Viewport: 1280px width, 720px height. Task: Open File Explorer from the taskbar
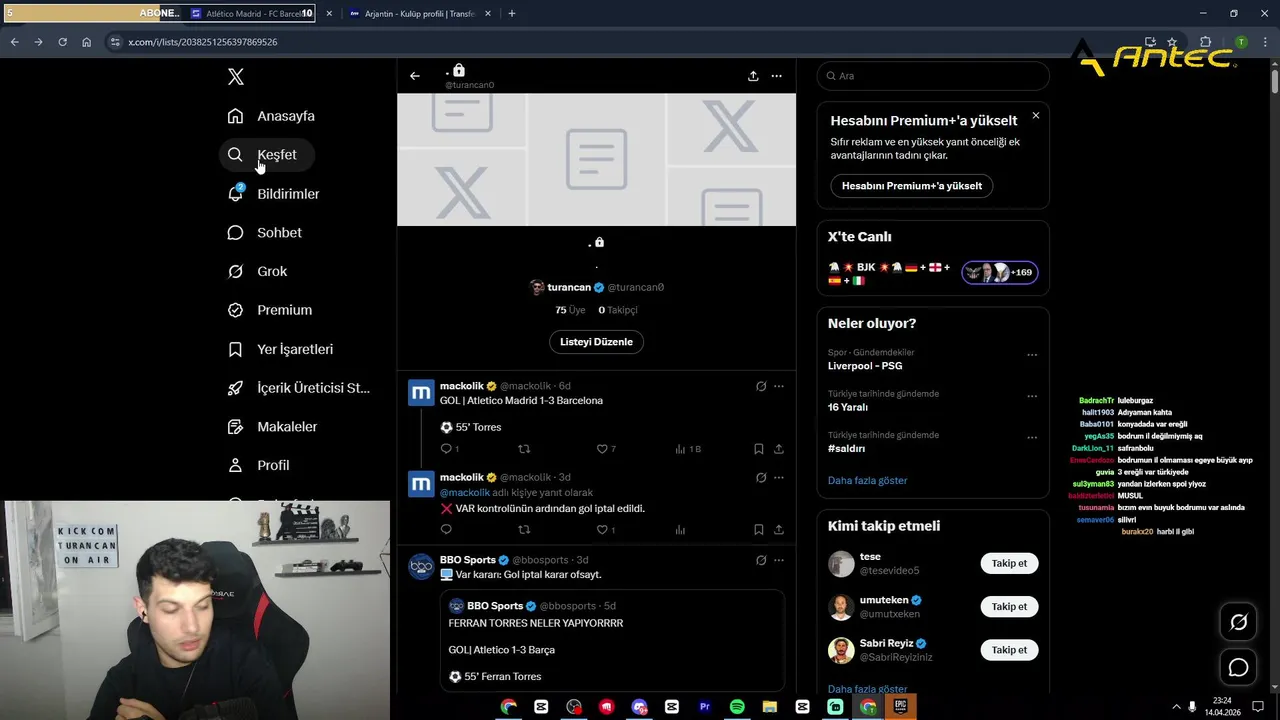tap(770, 707)
